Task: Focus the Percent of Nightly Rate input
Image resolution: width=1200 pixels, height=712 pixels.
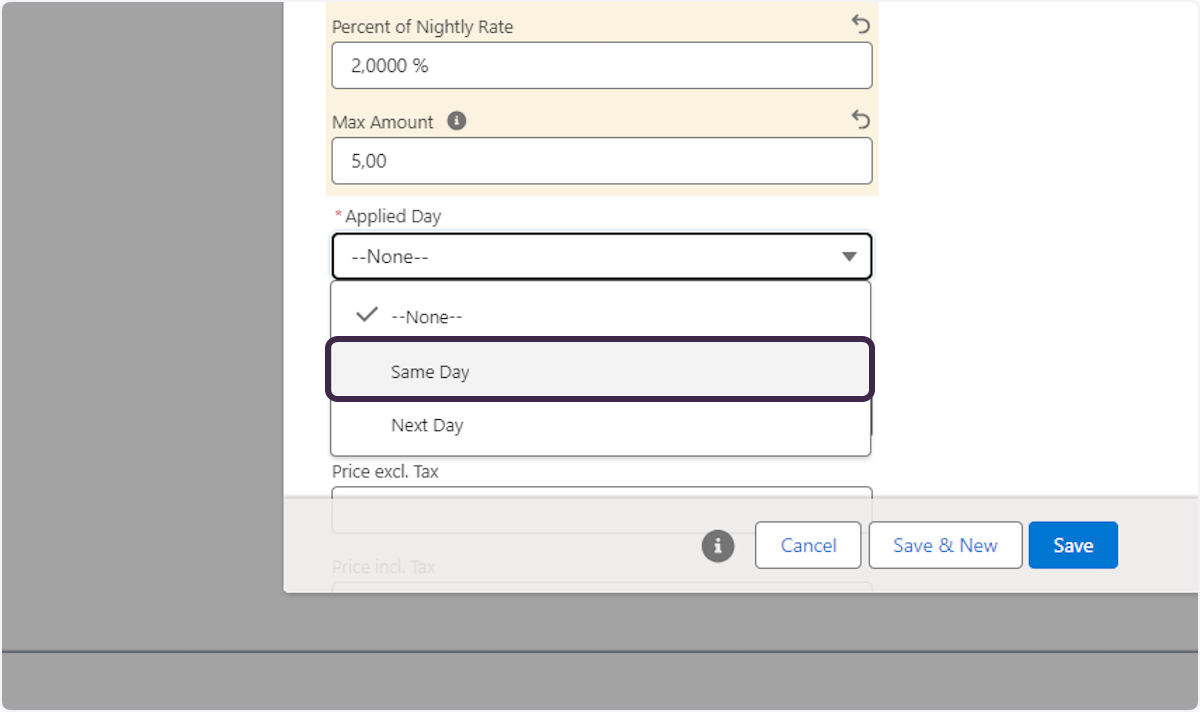Action: 600,66
